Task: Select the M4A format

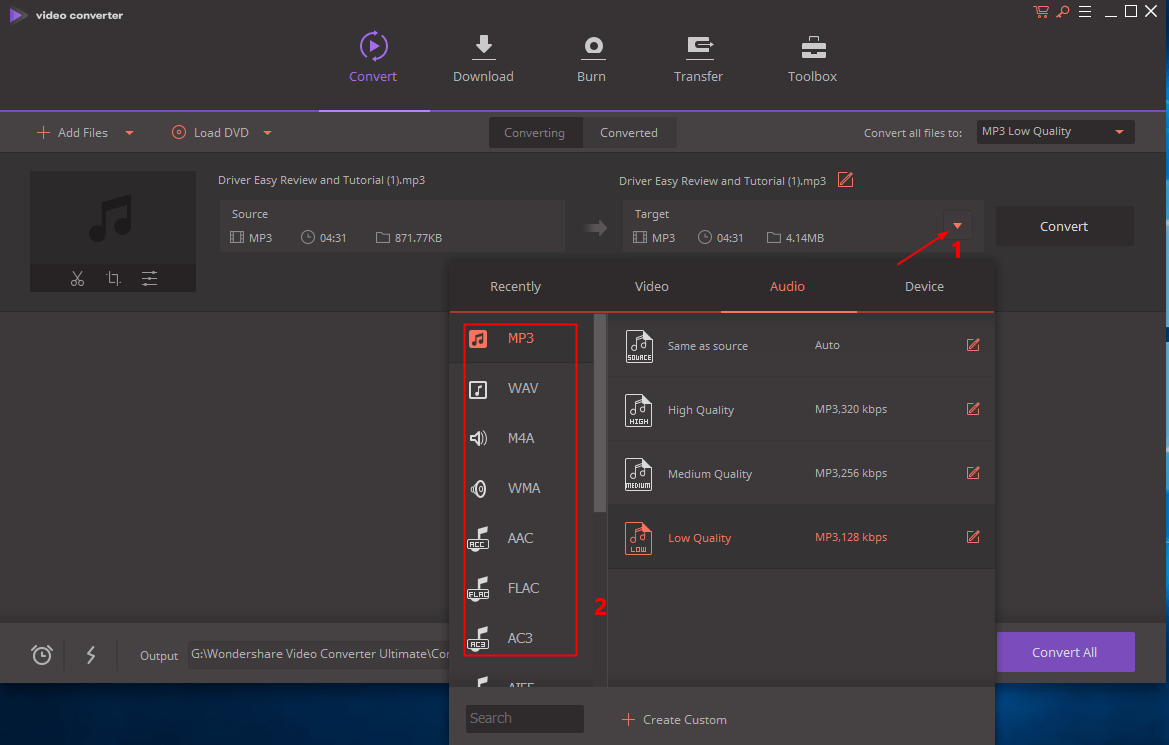Action: click(521, 438)
